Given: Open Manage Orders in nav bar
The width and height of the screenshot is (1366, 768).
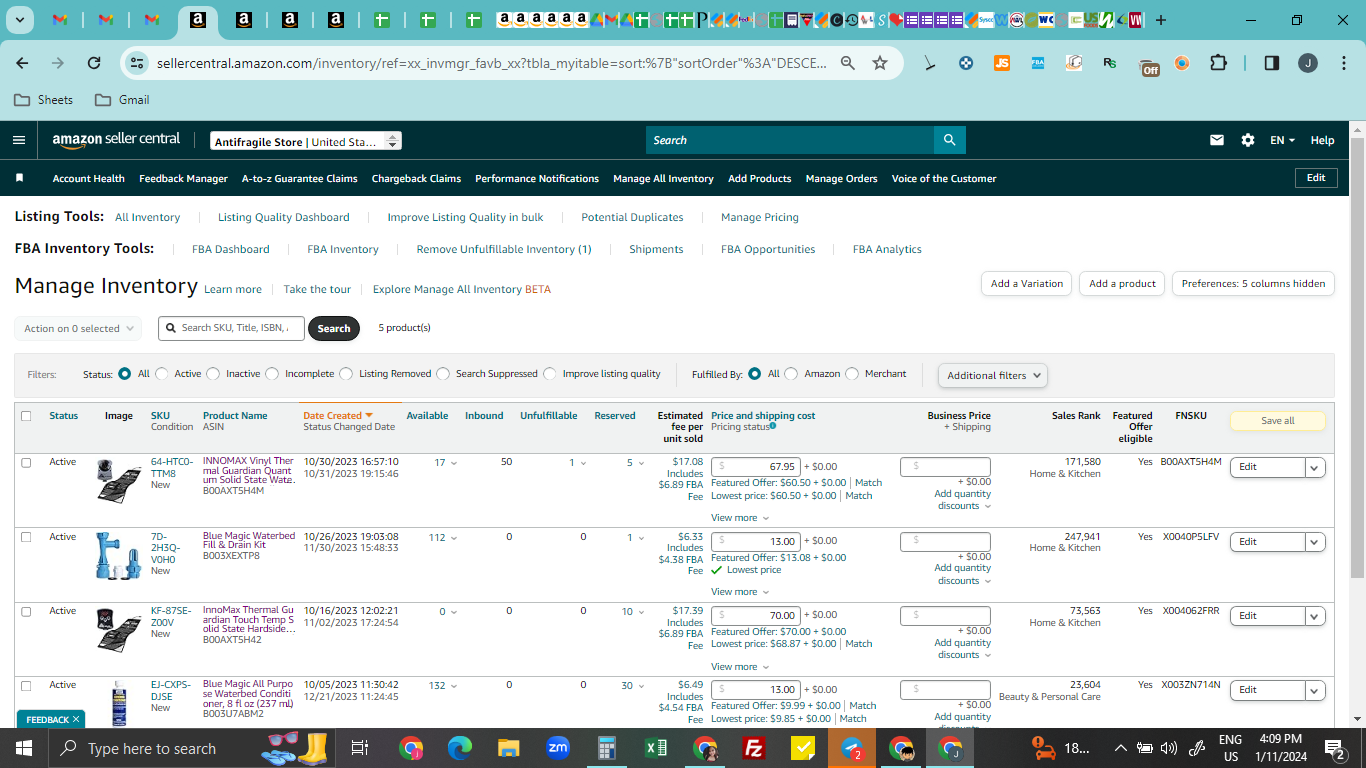Looking at the screenshot, I should tap(841, 178).
